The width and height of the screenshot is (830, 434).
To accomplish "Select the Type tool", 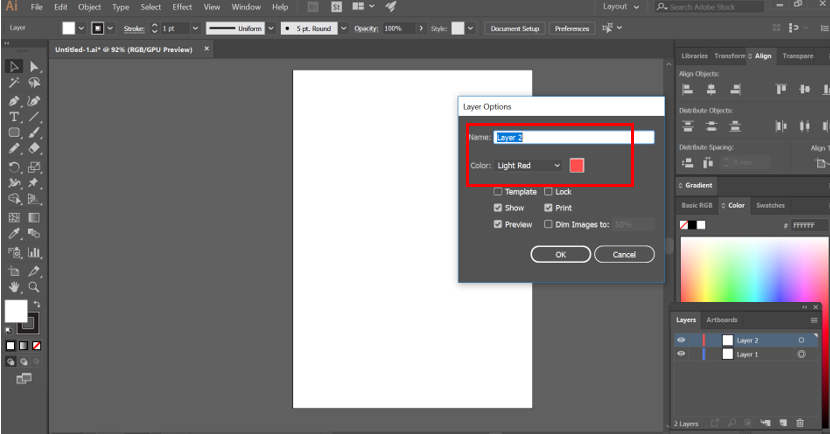I will [x=14, y=116].
